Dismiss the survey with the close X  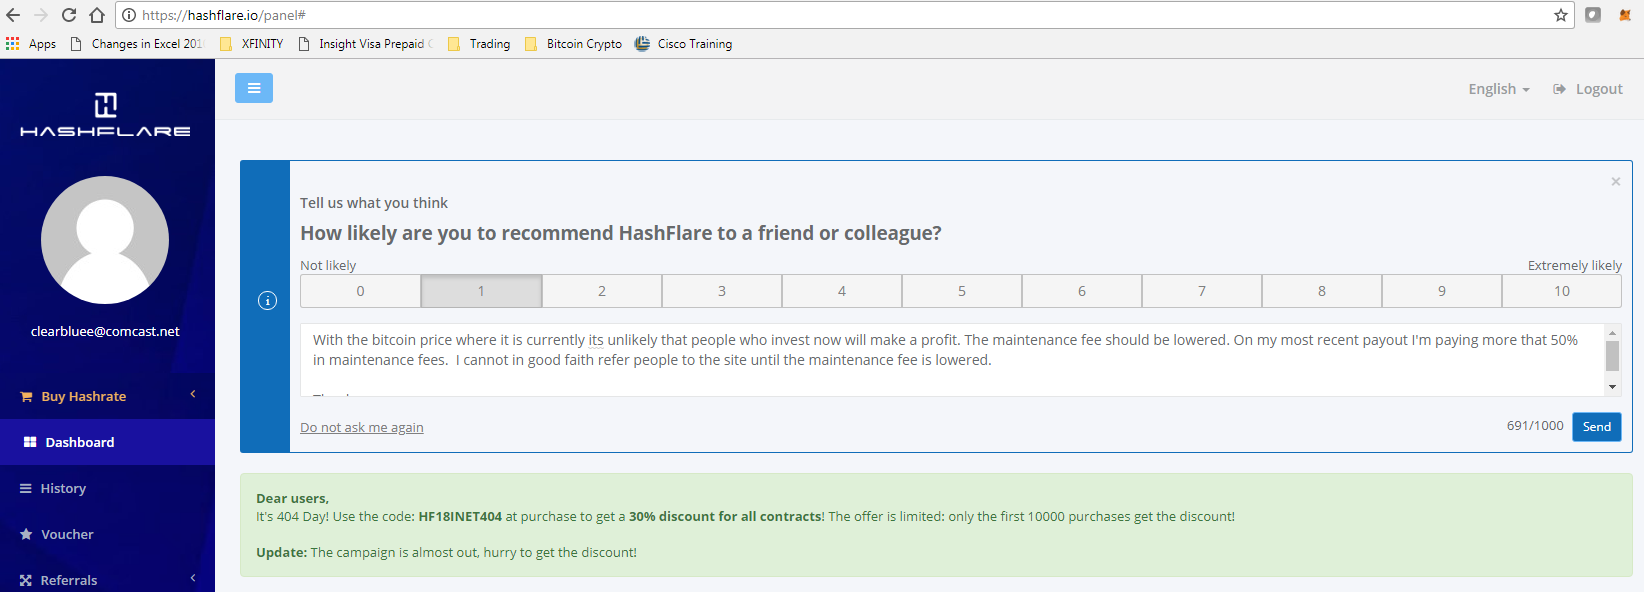pyautogui.click(x=1615, y=181)
